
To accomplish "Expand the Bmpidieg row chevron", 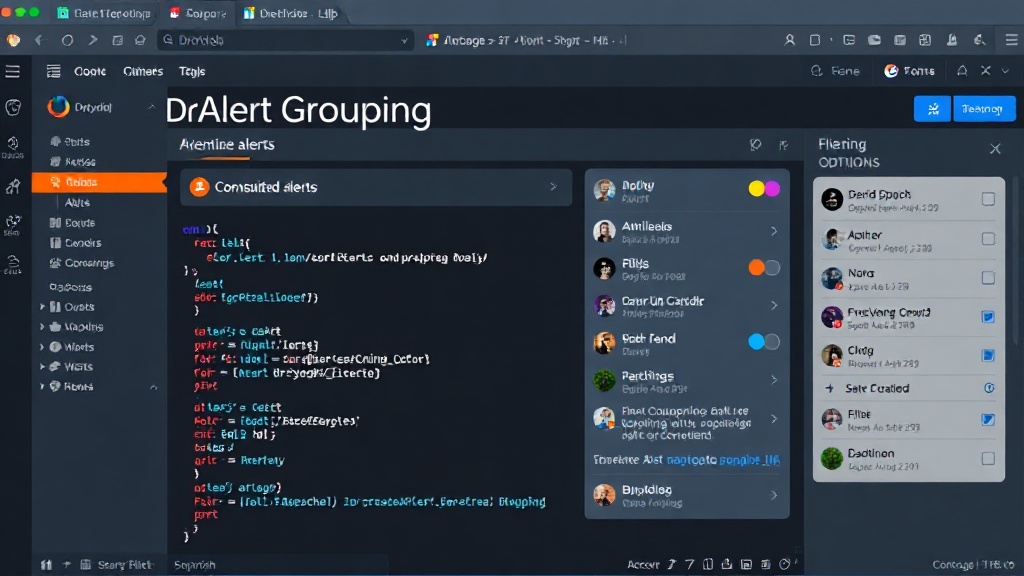I will [774, 495].
